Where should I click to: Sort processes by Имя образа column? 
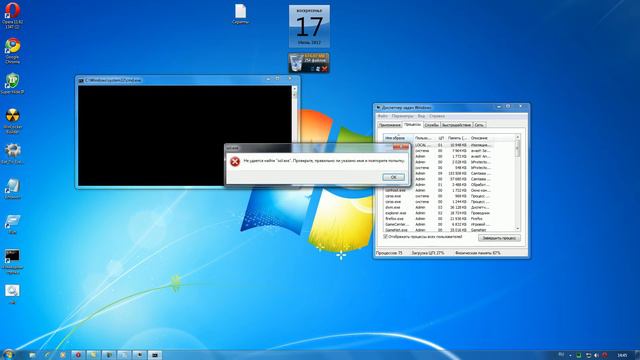coord(398,138)
